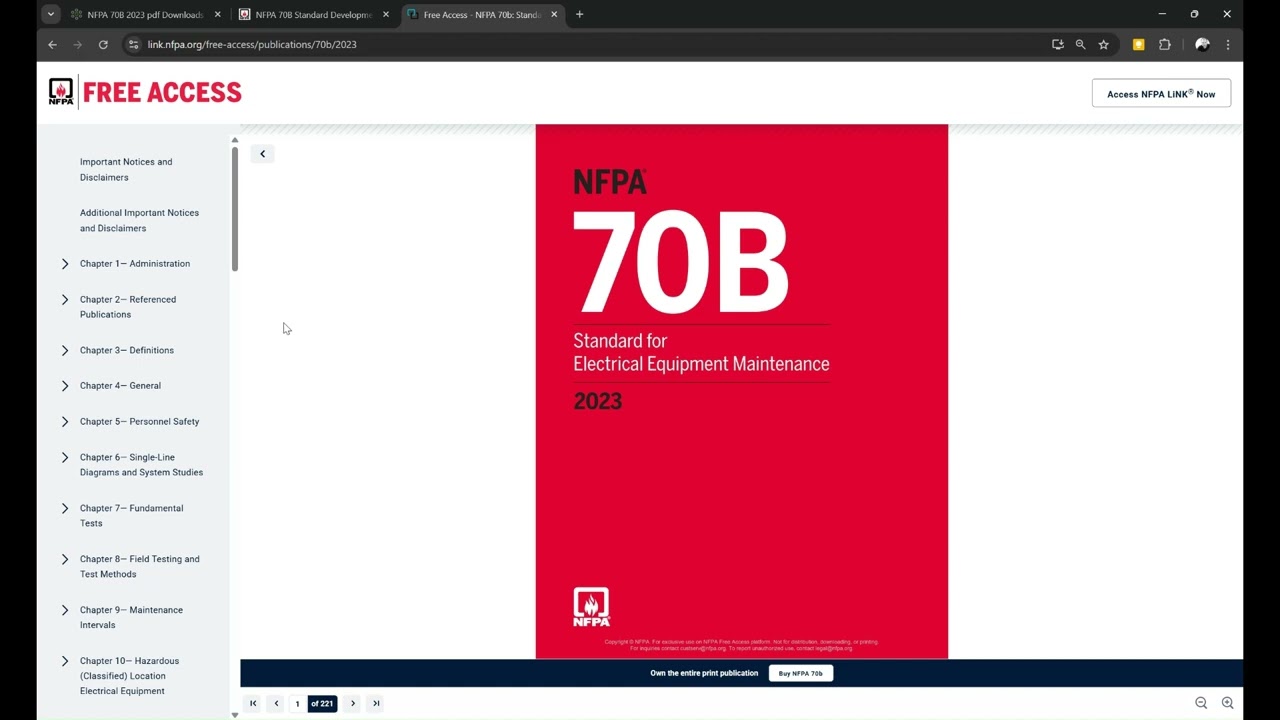Go to previous page icon
The width and height of the screenshot is (1280, 720).
[x=276, y=703]
